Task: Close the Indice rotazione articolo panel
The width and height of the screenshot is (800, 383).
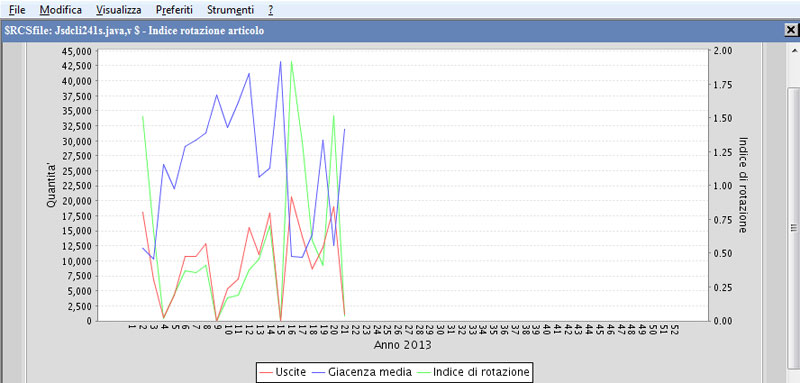Action: [x=792, y=31]
